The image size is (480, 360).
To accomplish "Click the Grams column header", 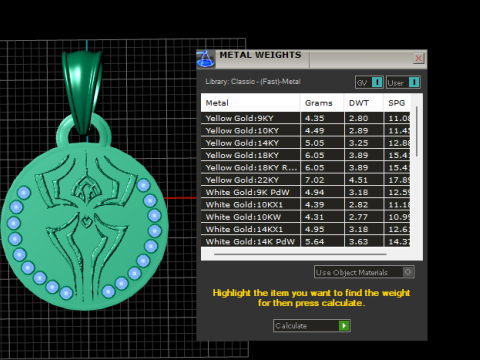I will click(x=322, y=103).
